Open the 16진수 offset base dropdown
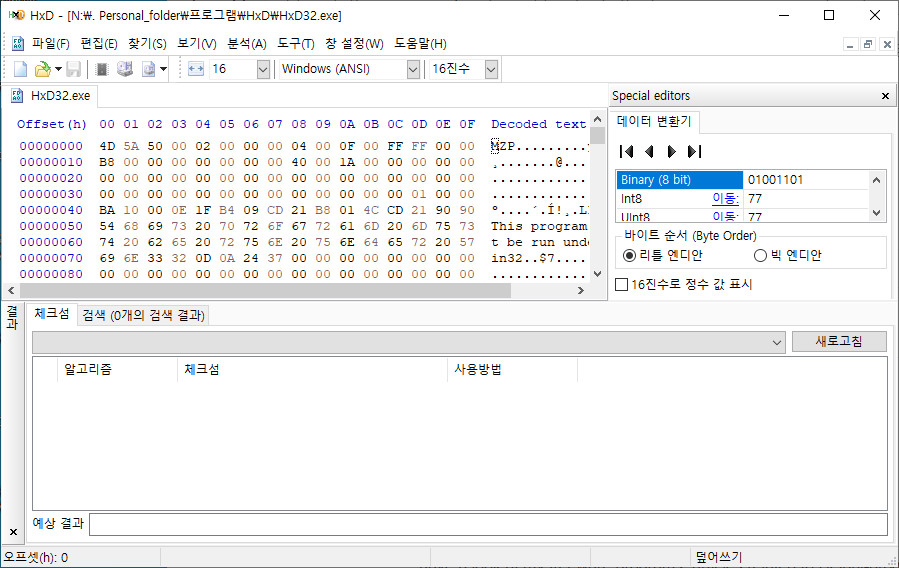 click(x=491, y=69)
